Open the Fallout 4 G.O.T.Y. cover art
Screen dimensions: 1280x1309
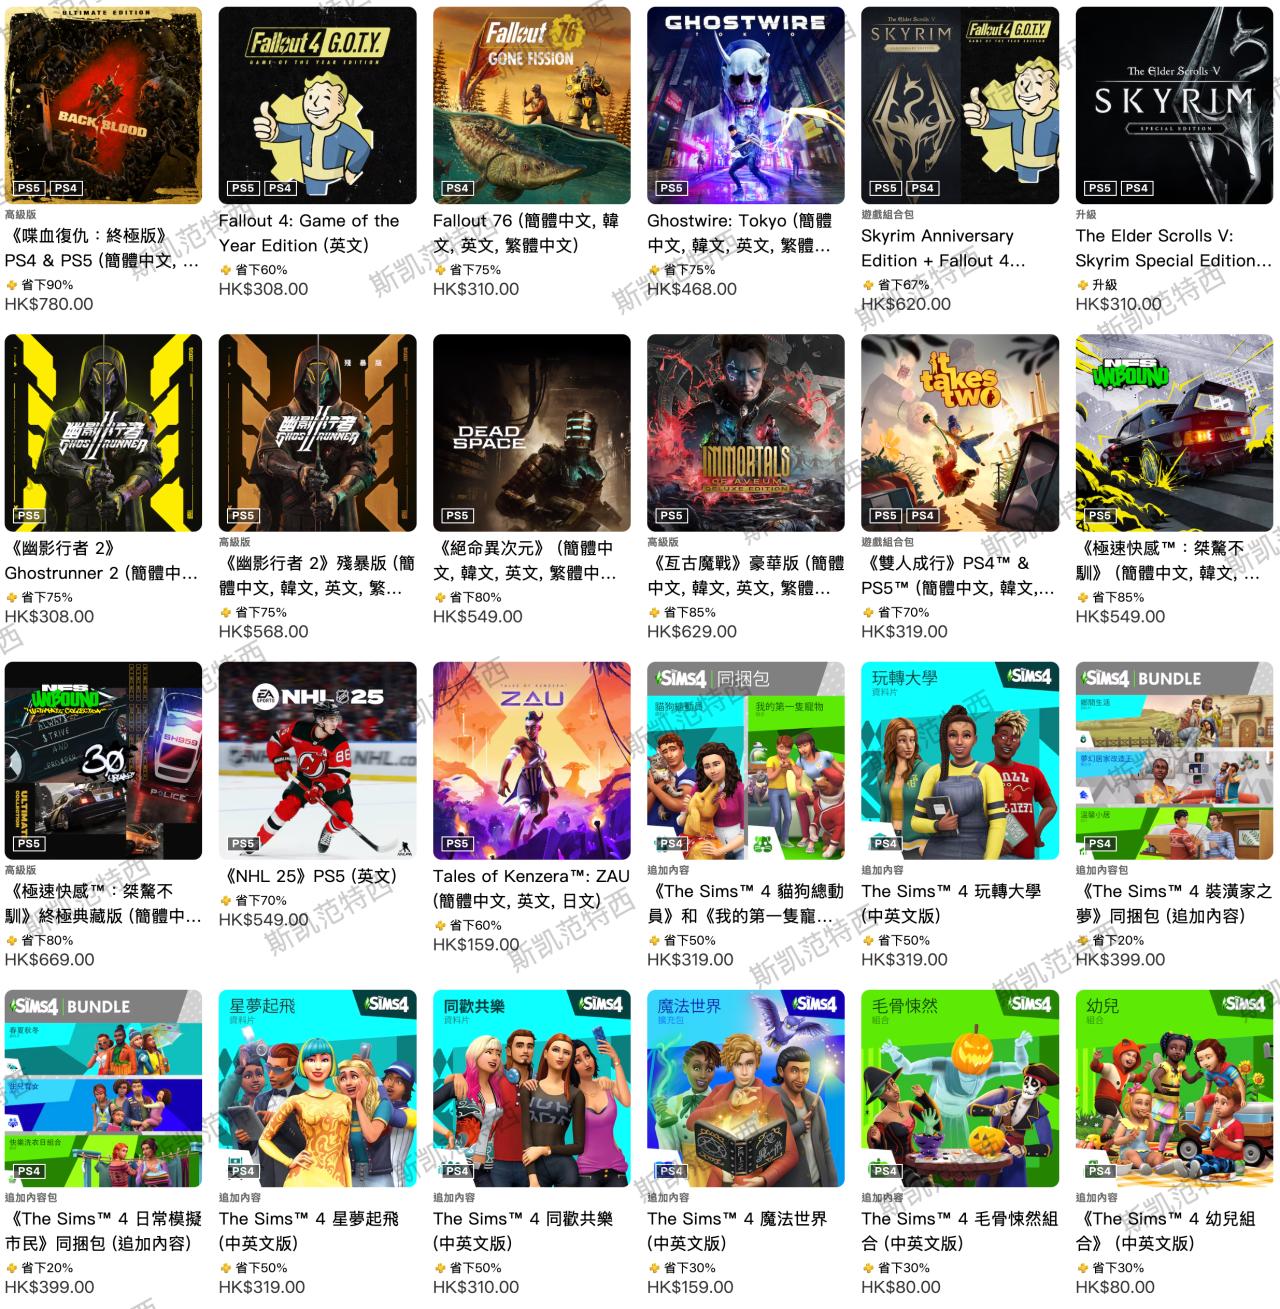click(x=317, y=105)
